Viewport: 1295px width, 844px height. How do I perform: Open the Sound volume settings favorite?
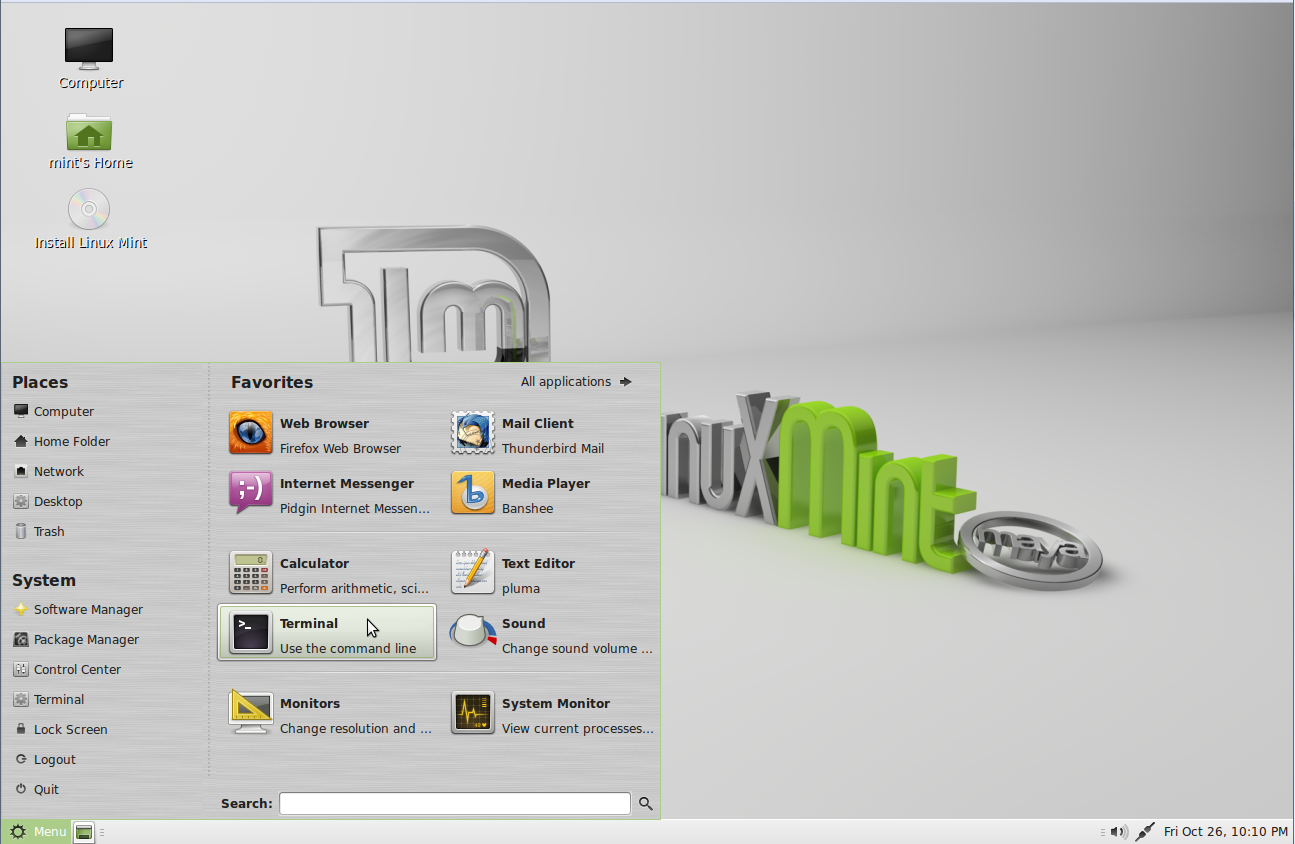(x=549, y=635)
